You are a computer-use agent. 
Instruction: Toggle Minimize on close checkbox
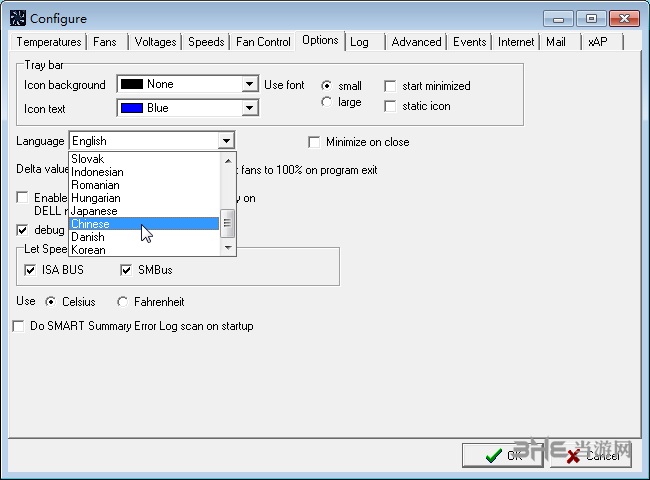[x=314, y=142]
